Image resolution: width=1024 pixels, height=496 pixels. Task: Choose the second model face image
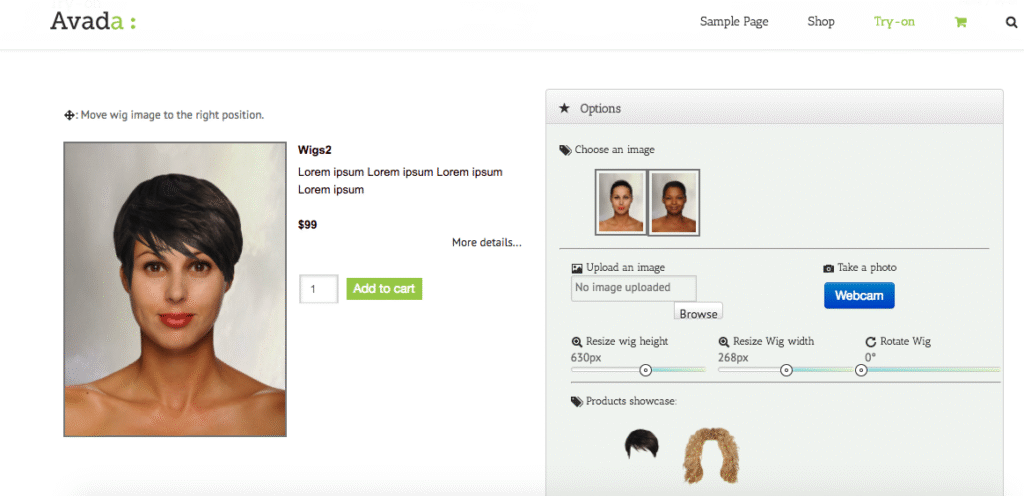674,203
